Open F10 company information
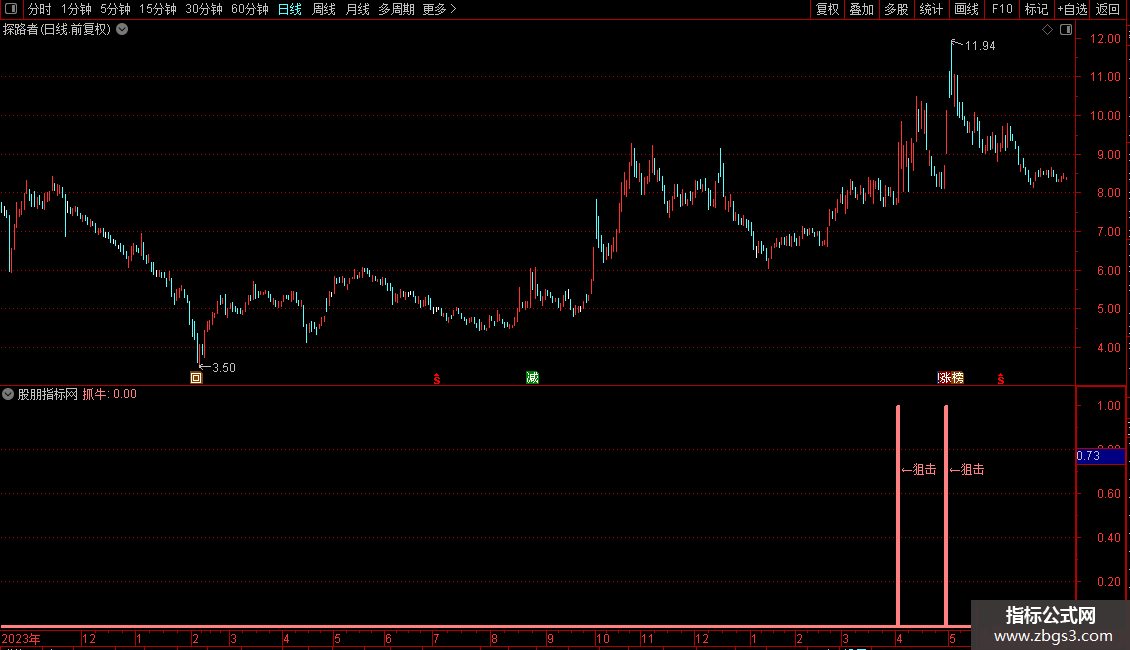This screenshot has width=1130, height=650. pyautogui.click(x=1002, y=9)
